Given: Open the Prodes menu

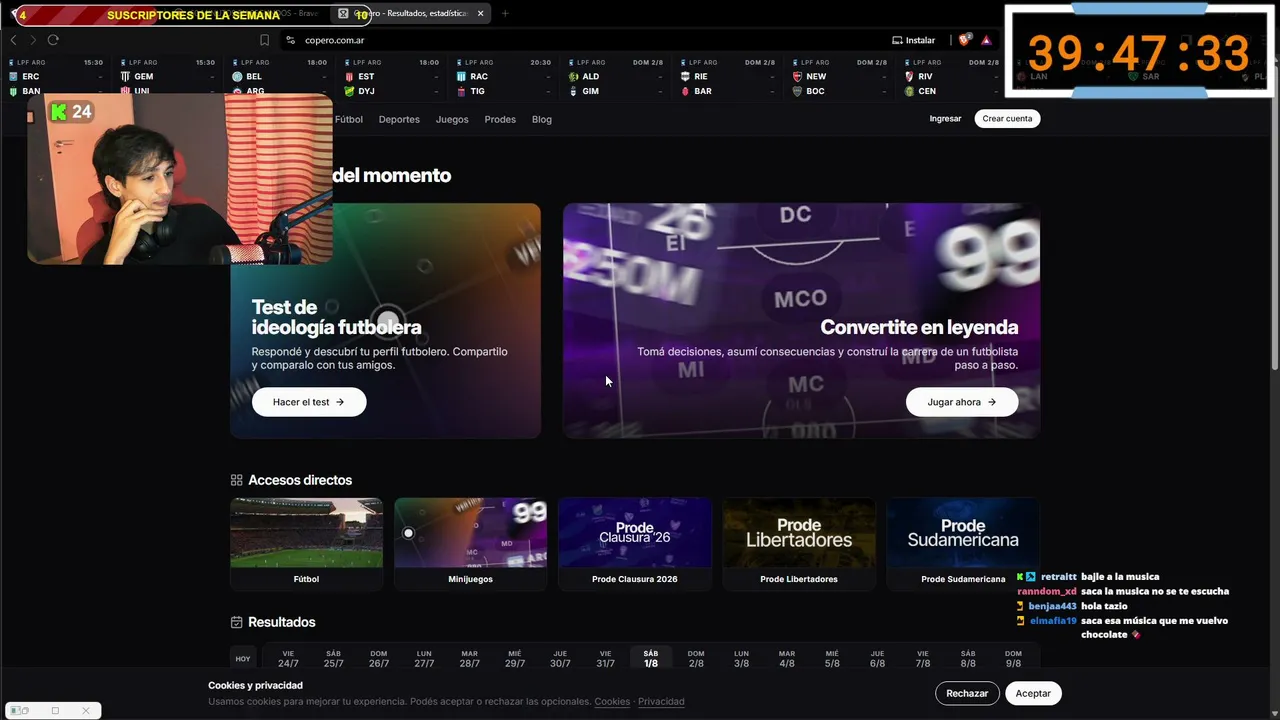Looking at the screenshot, I should coord(500,119).
